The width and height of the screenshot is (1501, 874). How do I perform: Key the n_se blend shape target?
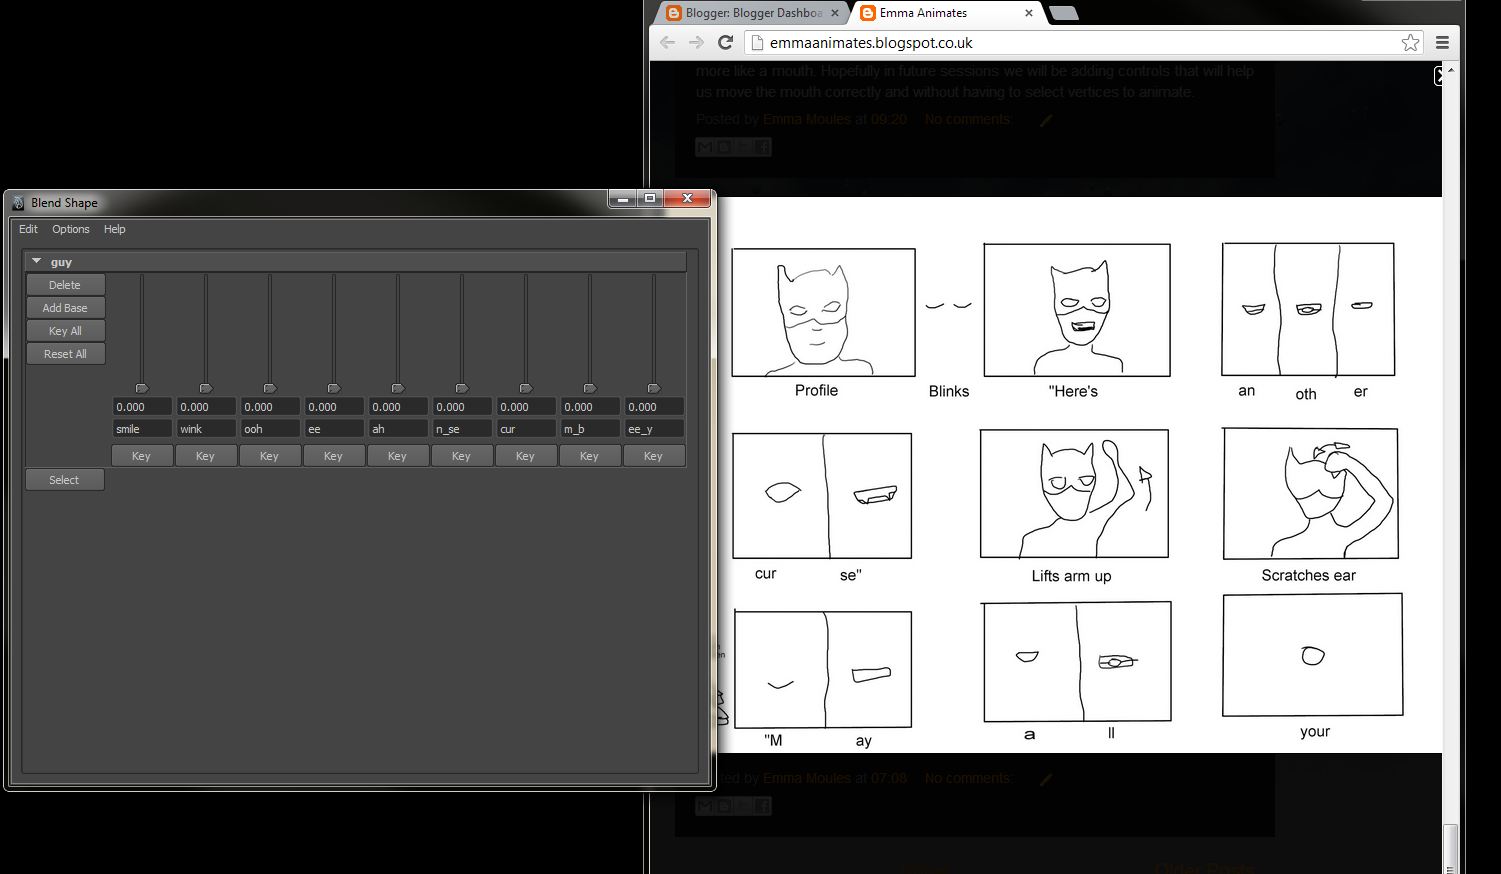pyautogui.click(x=462, y=456)
